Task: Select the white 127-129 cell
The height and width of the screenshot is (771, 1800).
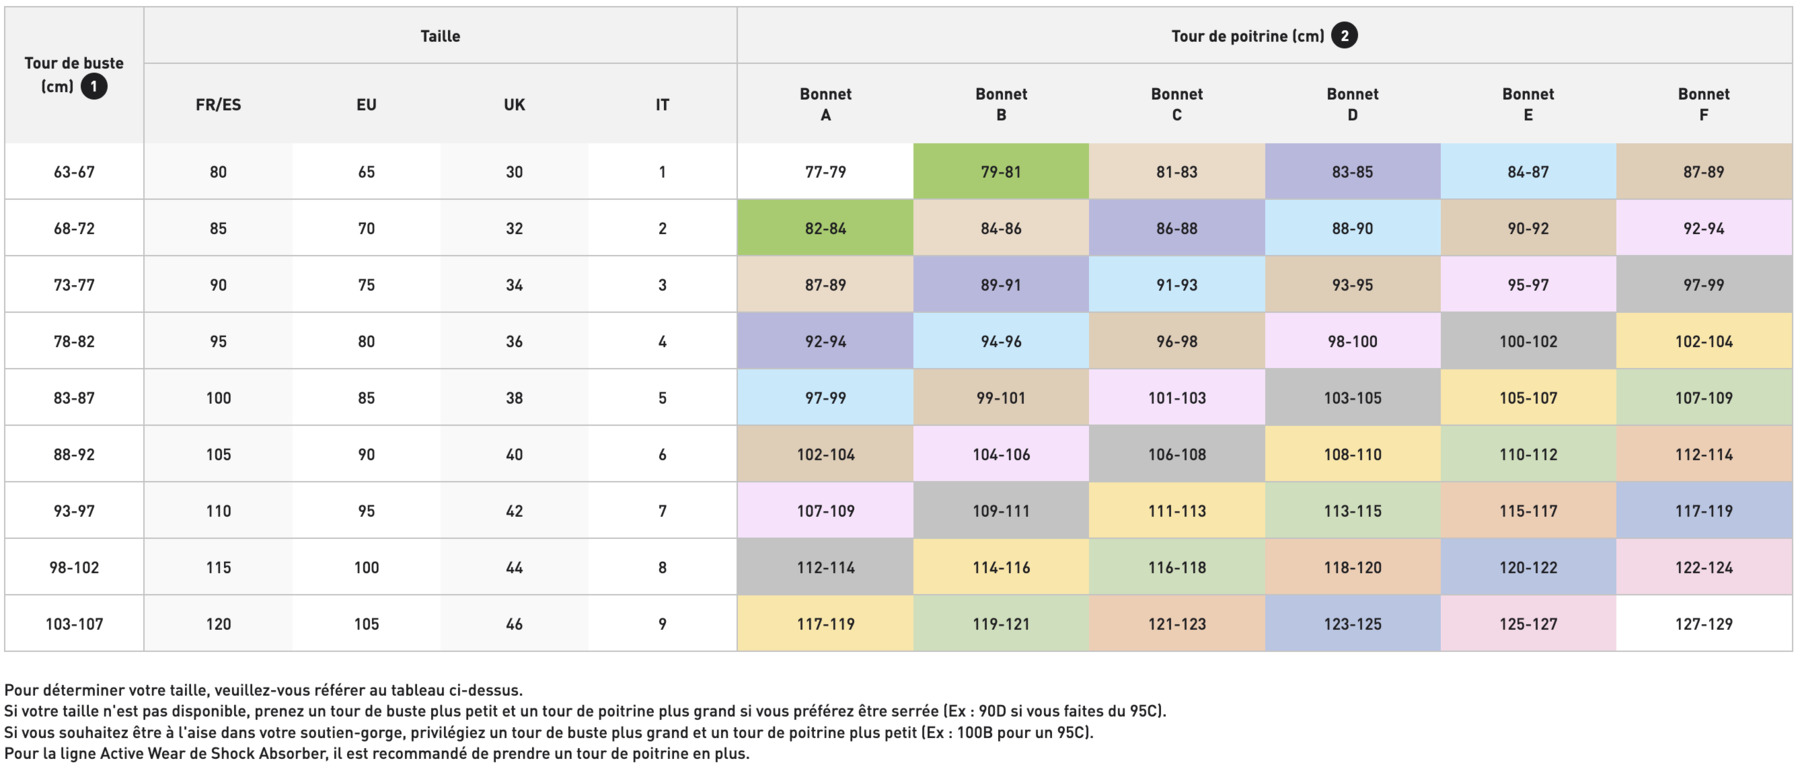Action: click(1703, 624)
